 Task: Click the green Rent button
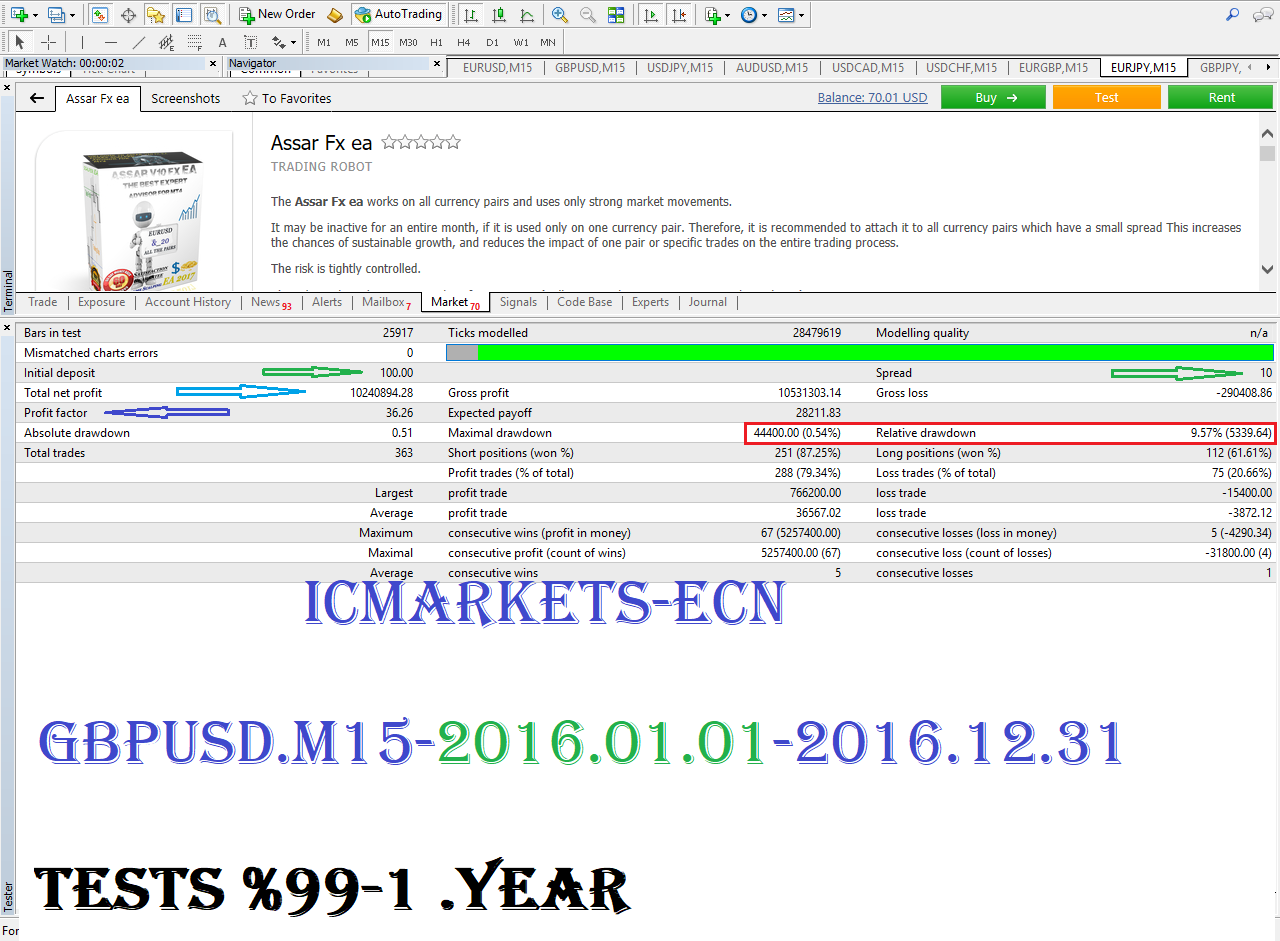tap(1221, 97)
